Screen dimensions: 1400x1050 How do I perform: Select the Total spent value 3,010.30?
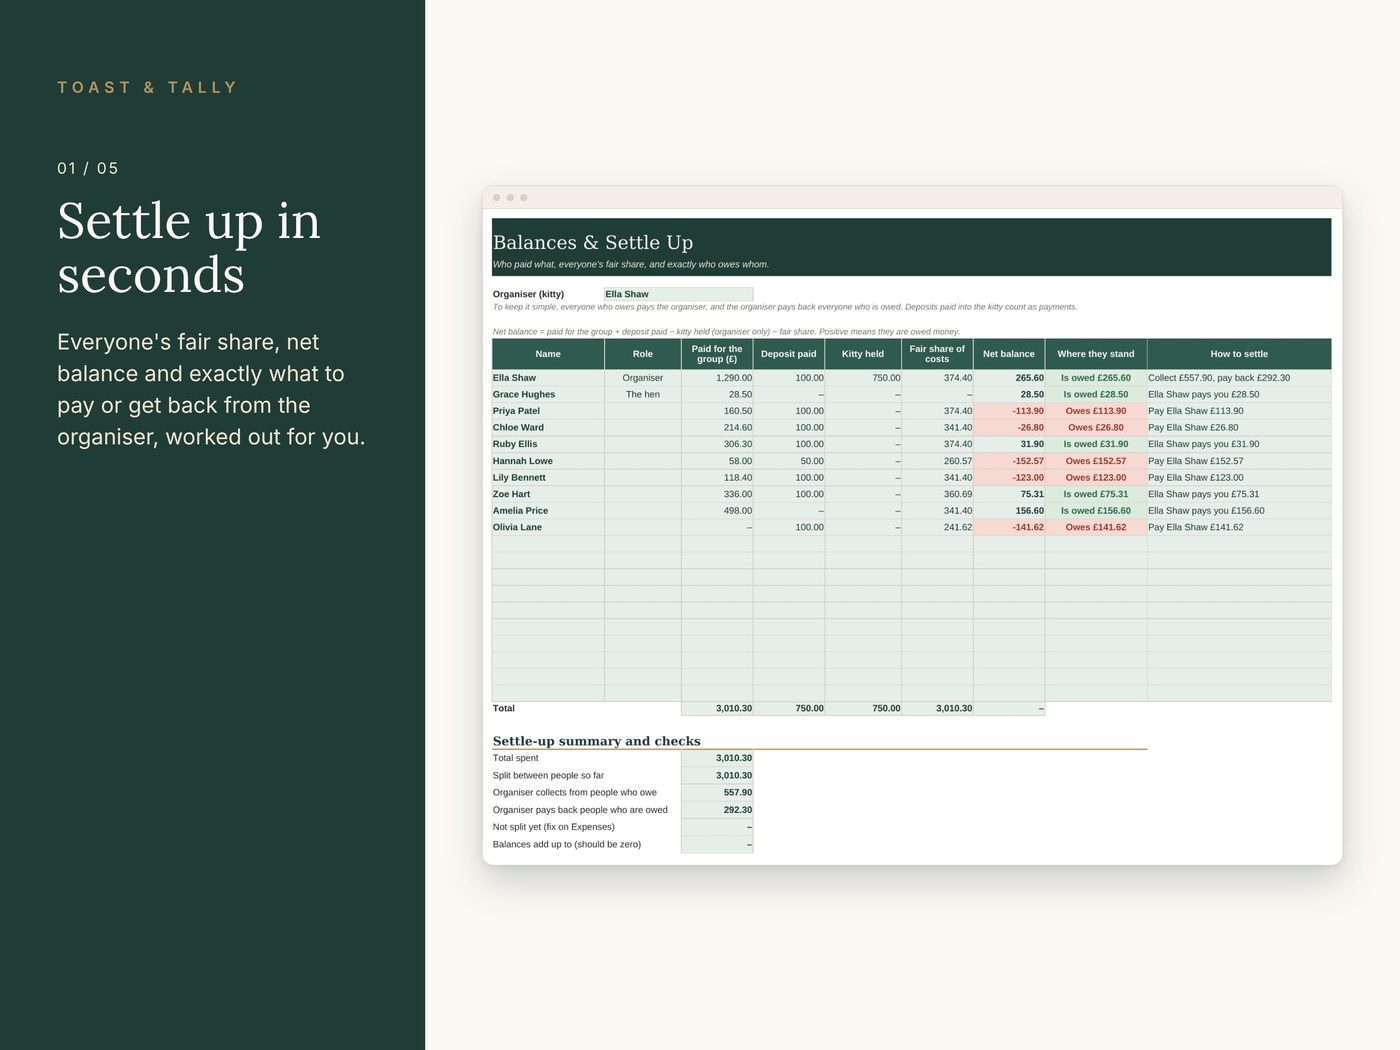[x=717, y=758]
